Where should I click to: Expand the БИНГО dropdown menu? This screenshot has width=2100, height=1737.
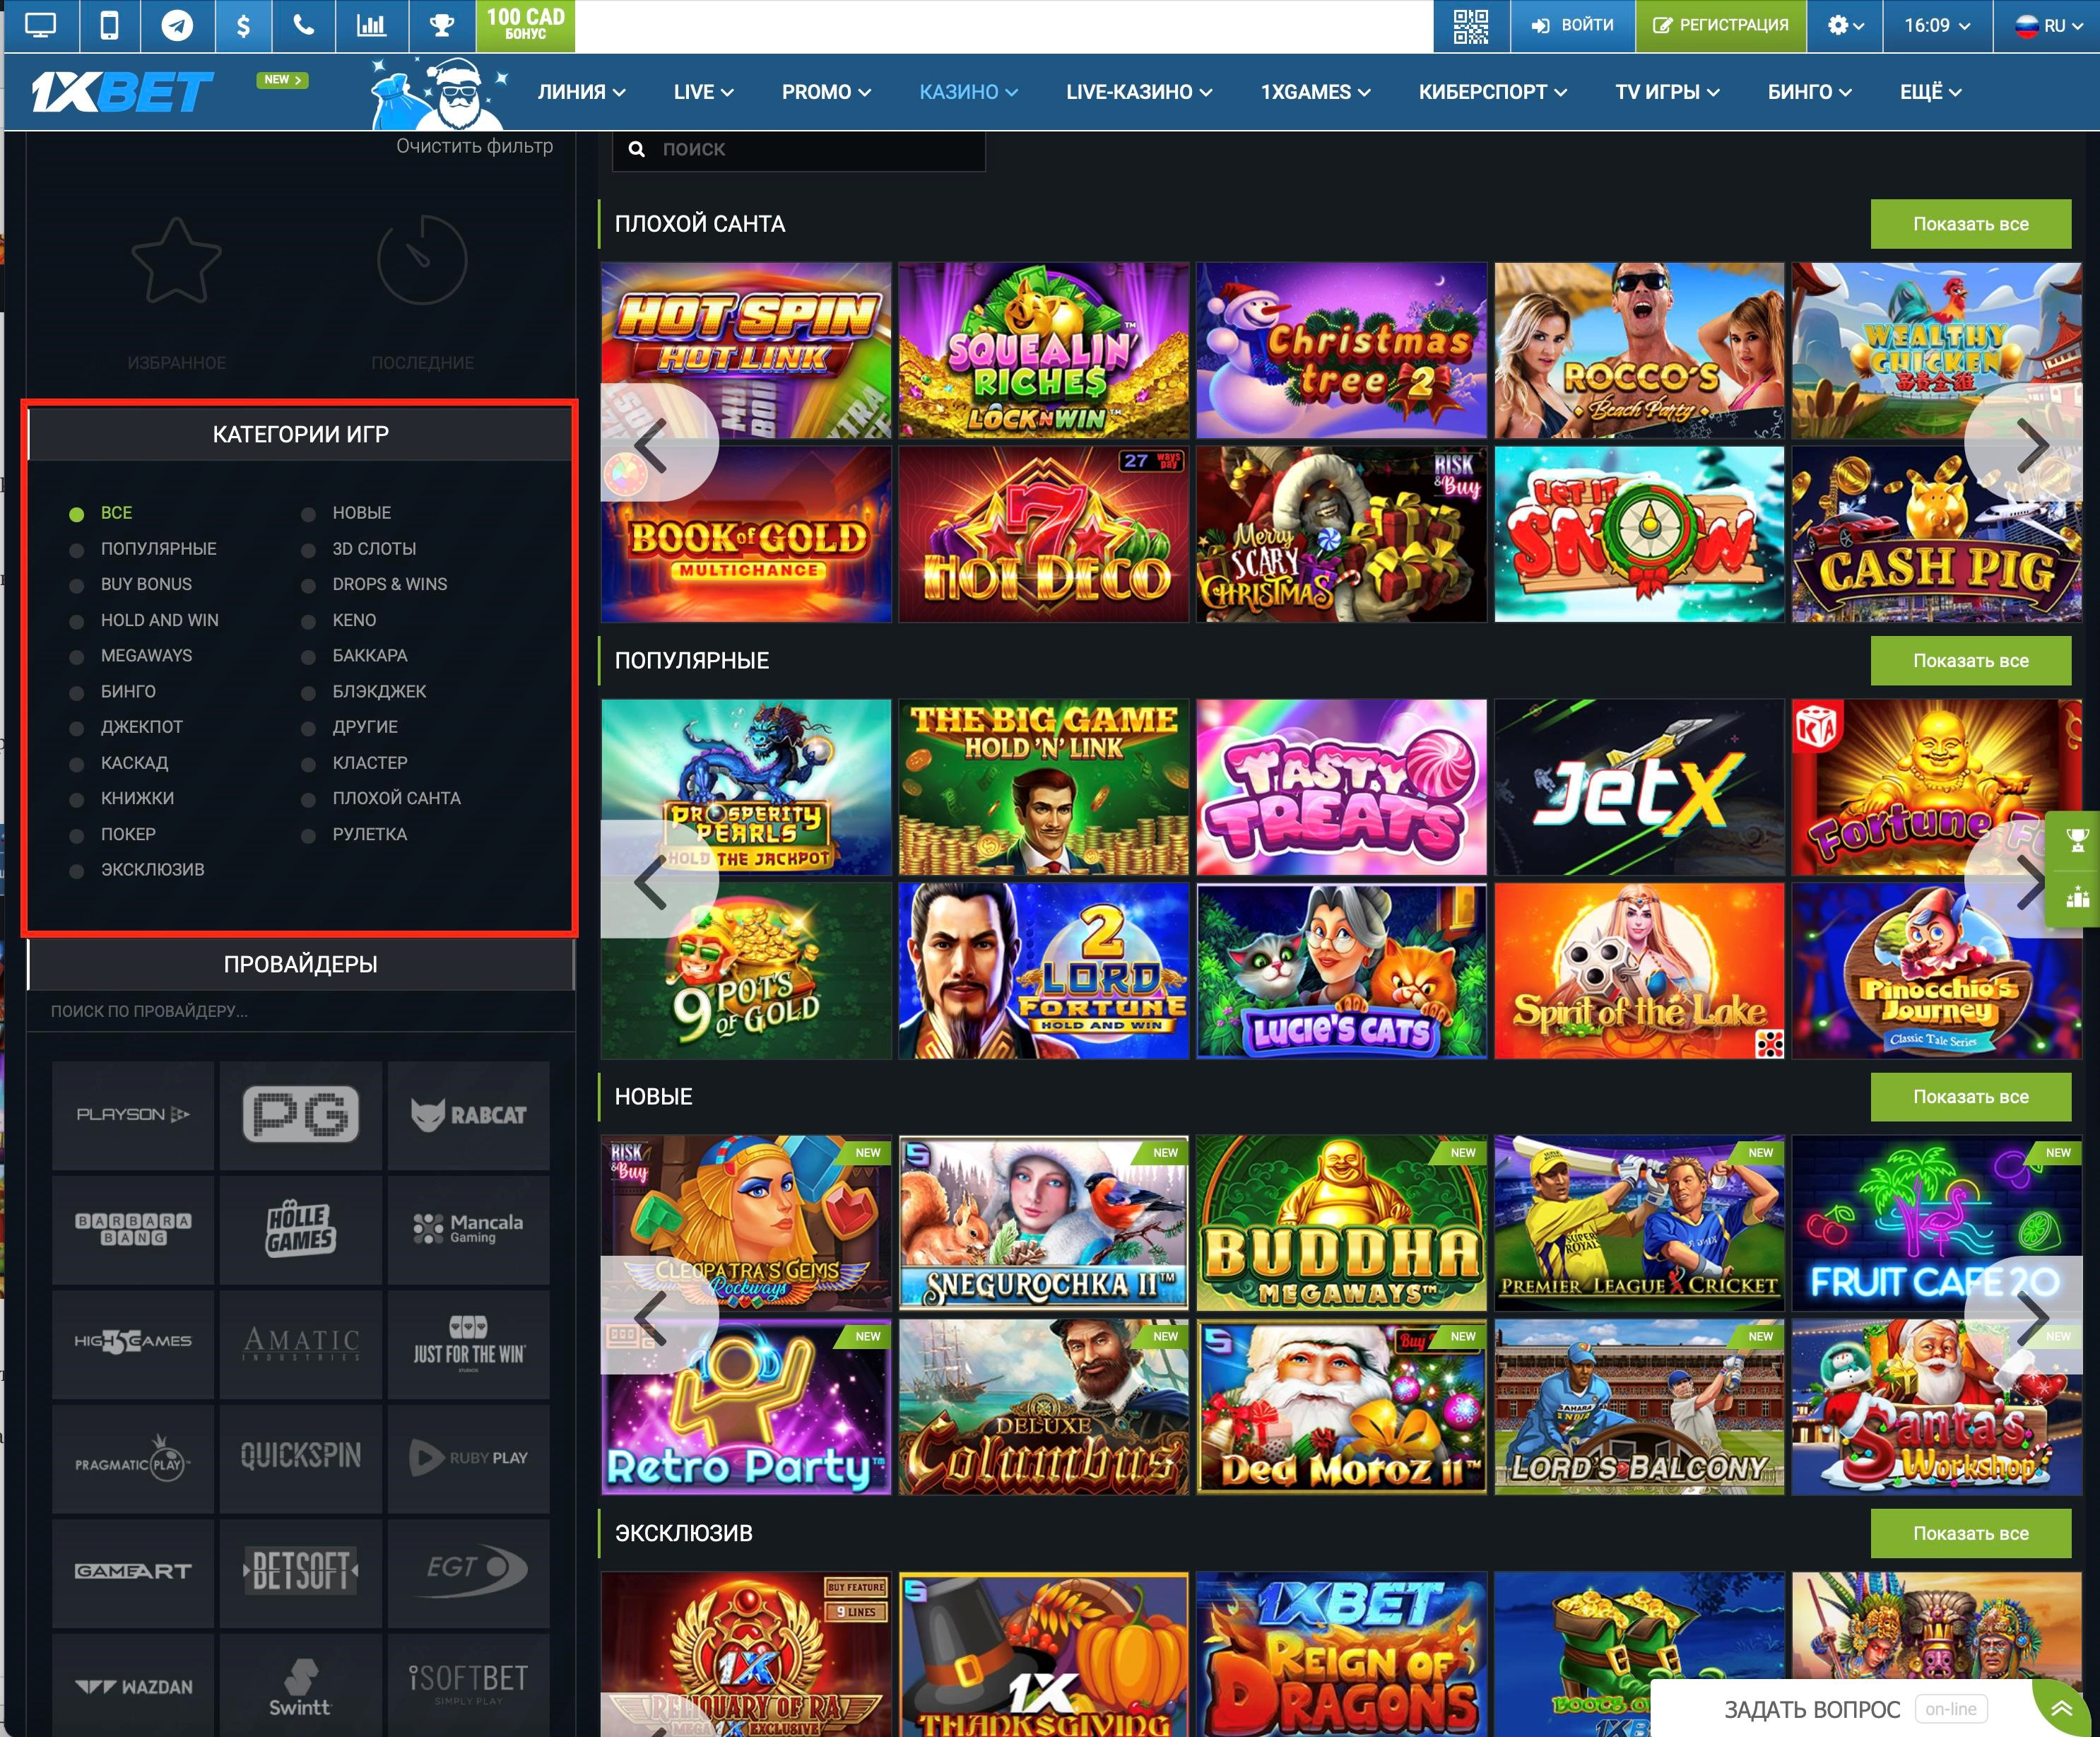pyautogui.click(x=1809, y=92)
